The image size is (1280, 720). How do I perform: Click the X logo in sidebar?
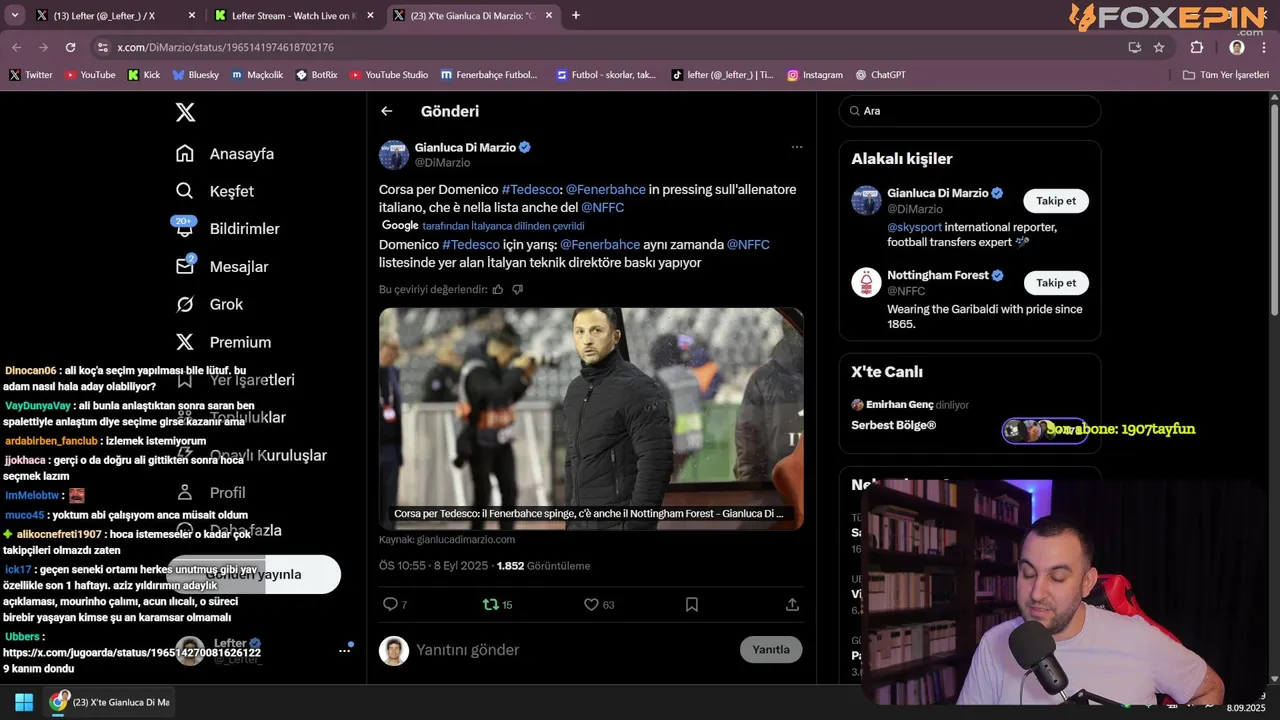185,112
